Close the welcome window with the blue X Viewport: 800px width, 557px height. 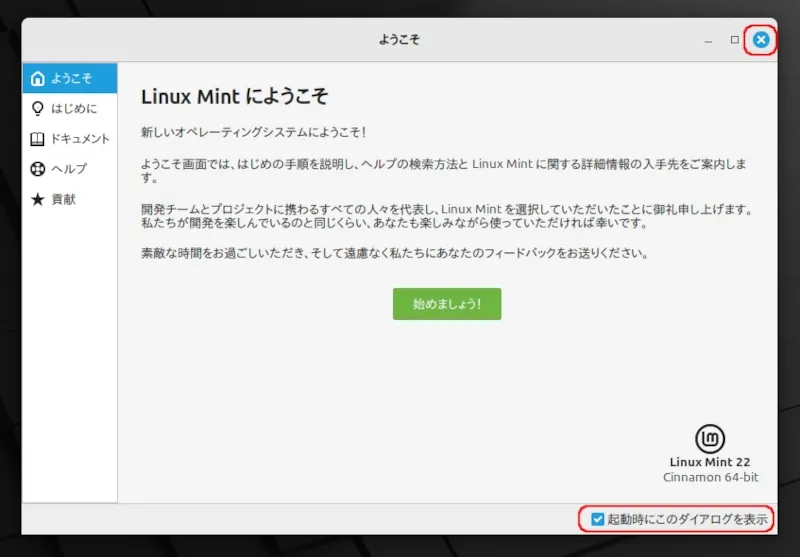tap(761, 40)
